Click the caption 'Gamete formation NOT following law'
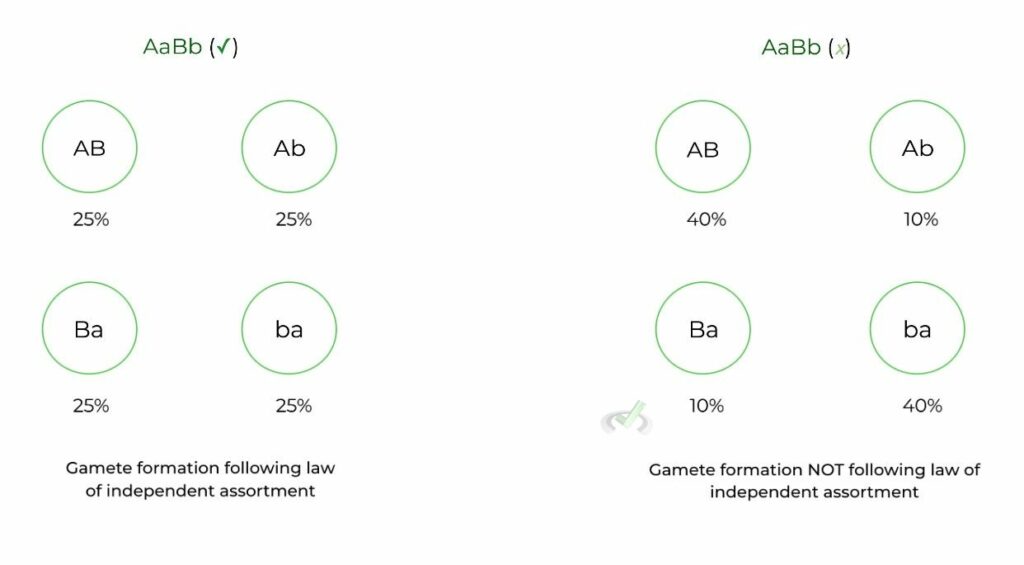Viewport: 1024px width, 565px height. (814, 469)
